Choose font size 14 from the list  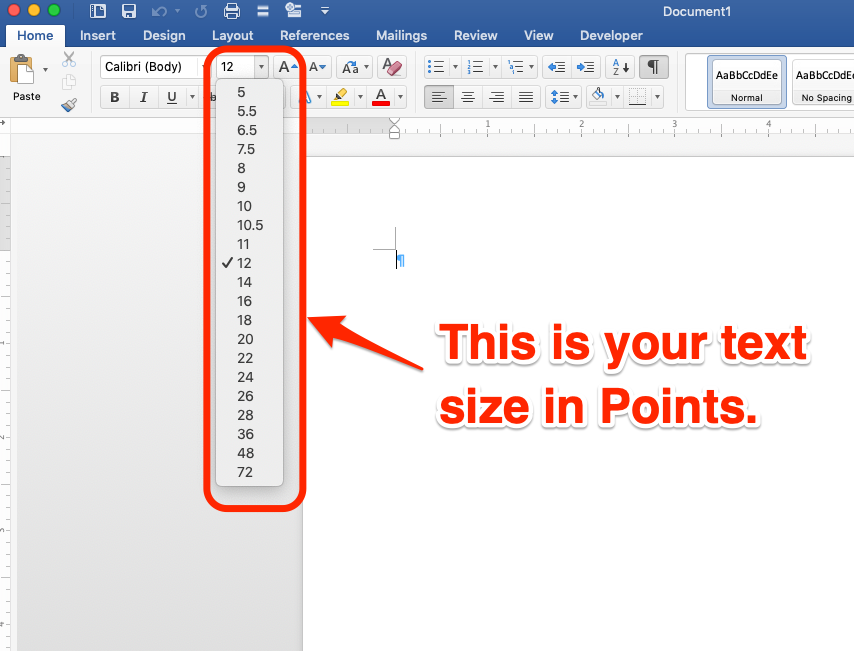coord(243,282)
